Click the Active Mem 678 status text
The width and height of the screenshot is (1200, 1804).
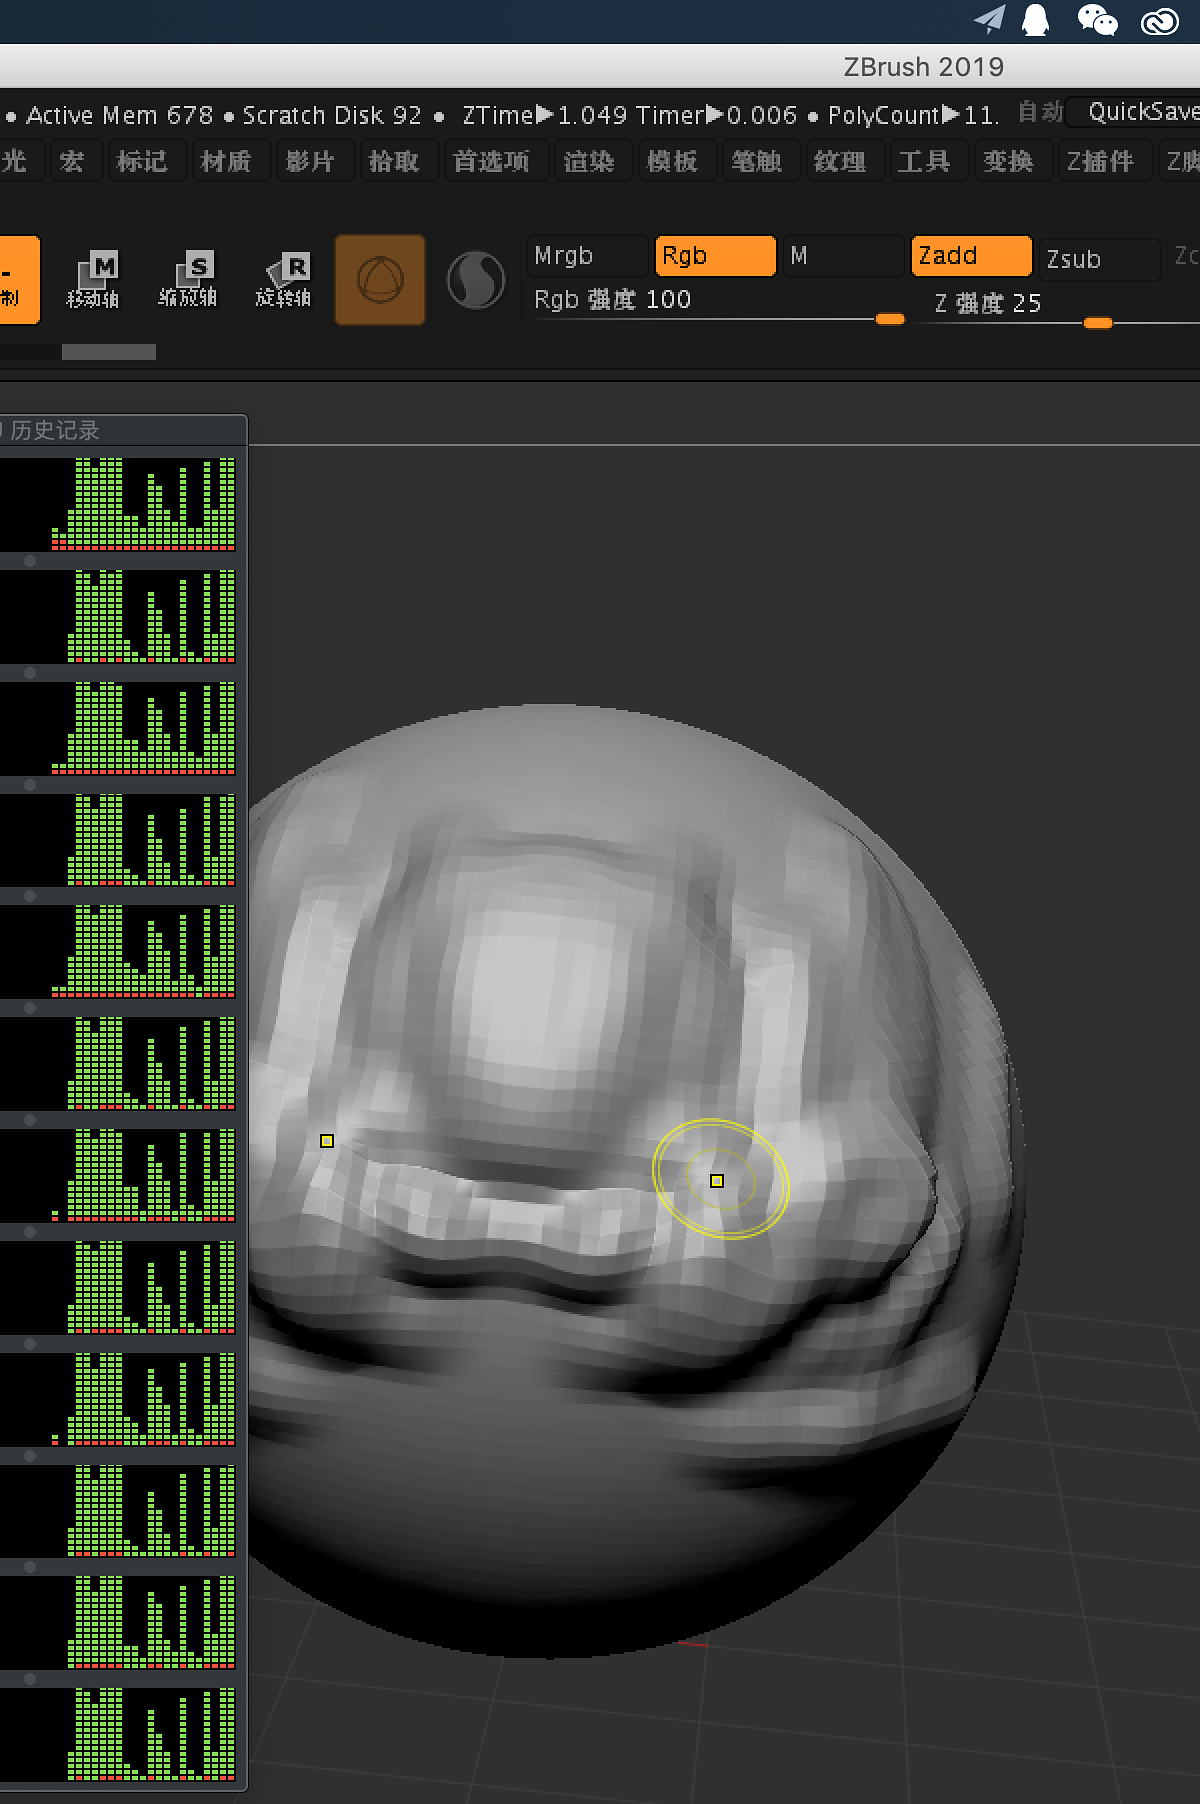(x=119, y=115)
